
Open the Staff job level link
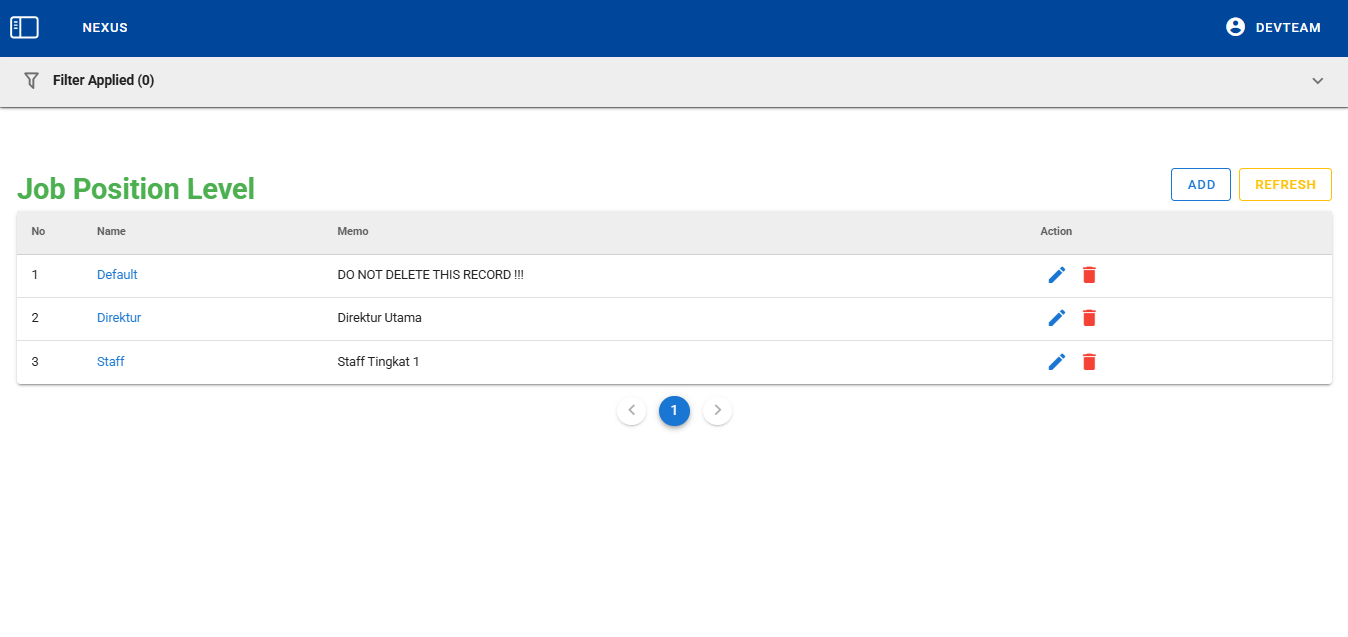point(111,362)
